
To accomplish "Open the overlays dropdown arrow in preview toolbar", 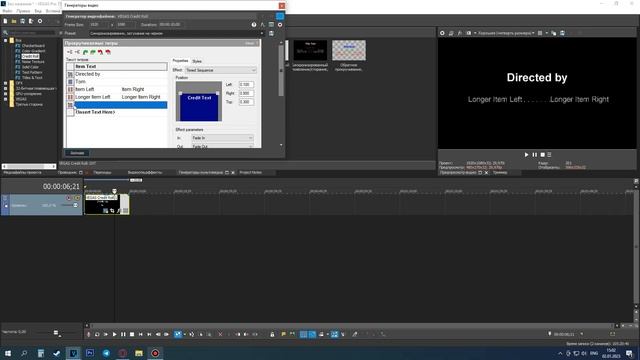I will point(547,33).
